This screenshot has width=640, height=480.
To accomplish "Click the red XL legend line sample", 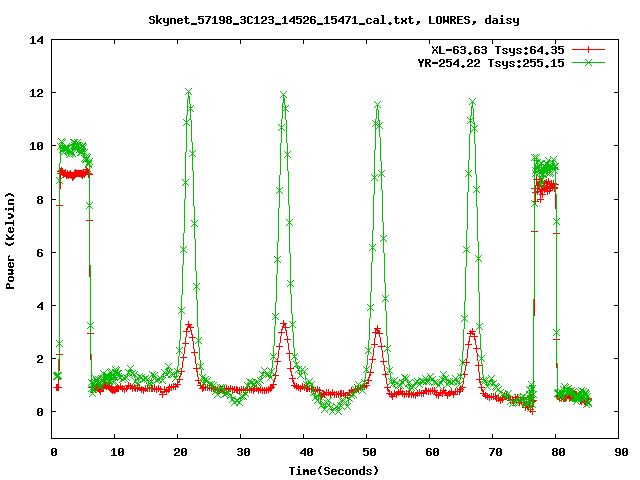I will (588, 50).
